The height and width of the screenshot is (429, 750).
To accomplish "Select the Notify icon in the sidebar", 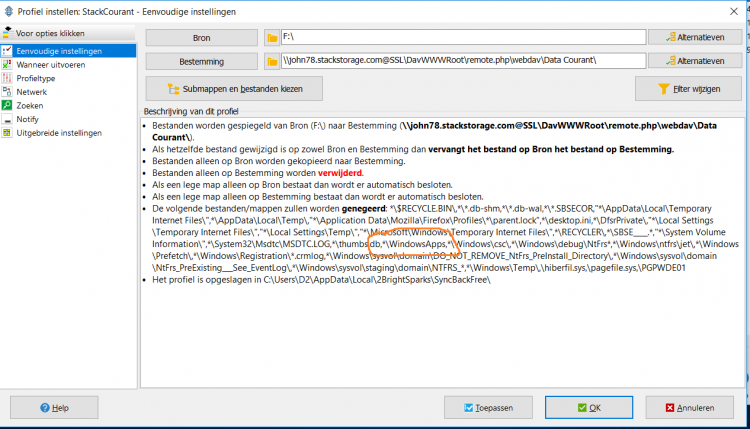I will pyautogui.click(x=8, y=119).
